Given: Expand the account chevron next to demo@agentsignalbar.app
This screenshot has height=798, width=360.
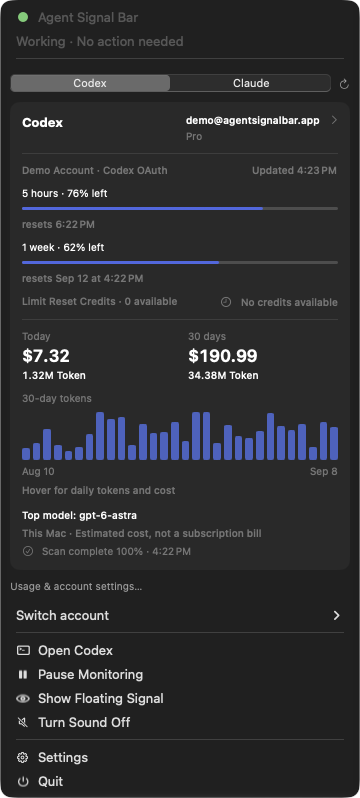Looking at the screenshot, I should coord(334,120).
